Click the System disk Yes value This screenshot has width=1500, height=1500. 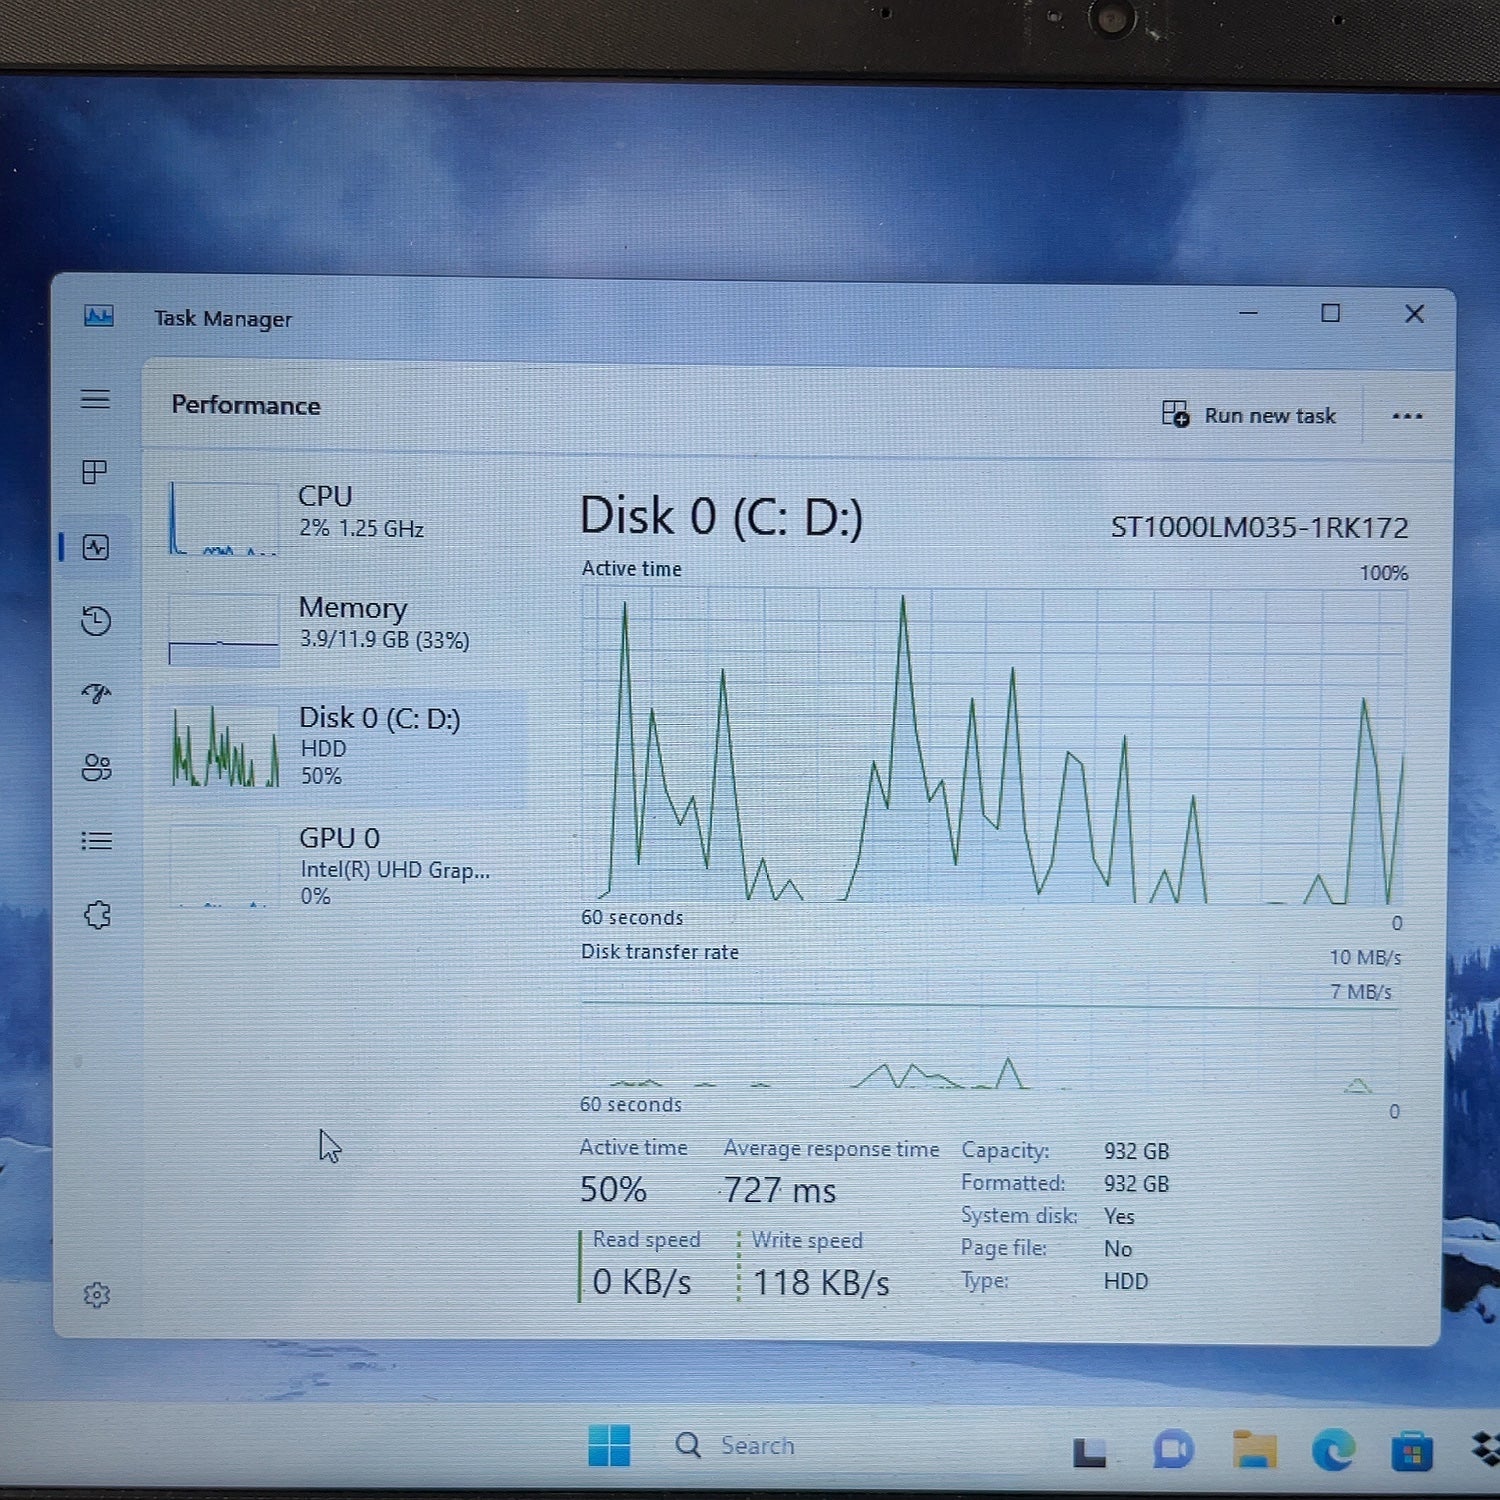(x=1119, y=1216)
